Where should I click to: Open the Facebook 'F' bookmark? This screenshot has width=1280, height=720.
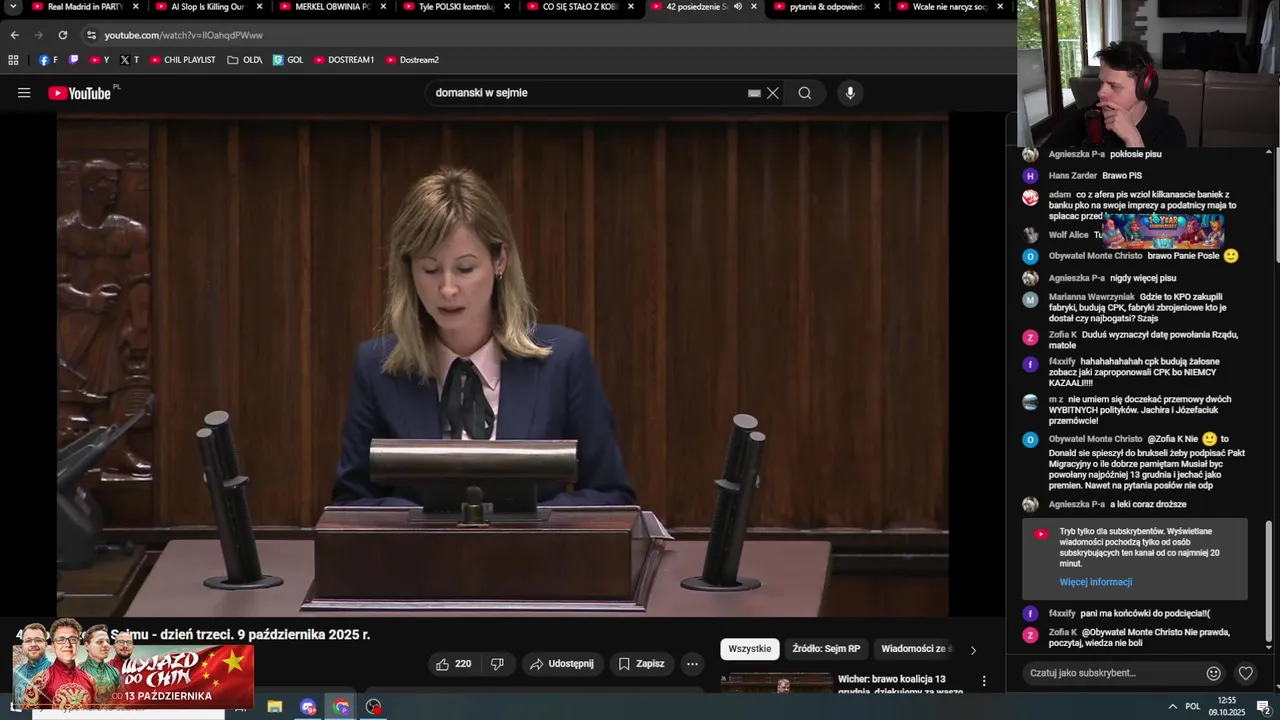[x=48, y=60]
